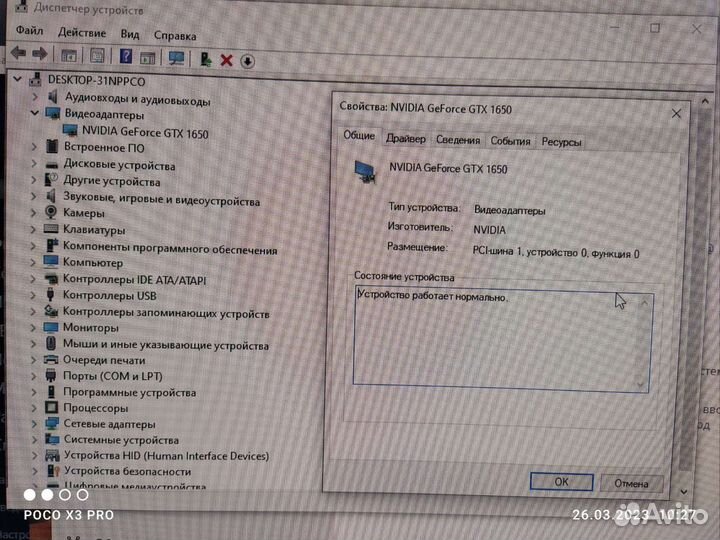Switch to the Драйвер tab
The image size is (720, 540).
[x=405, y=138]
